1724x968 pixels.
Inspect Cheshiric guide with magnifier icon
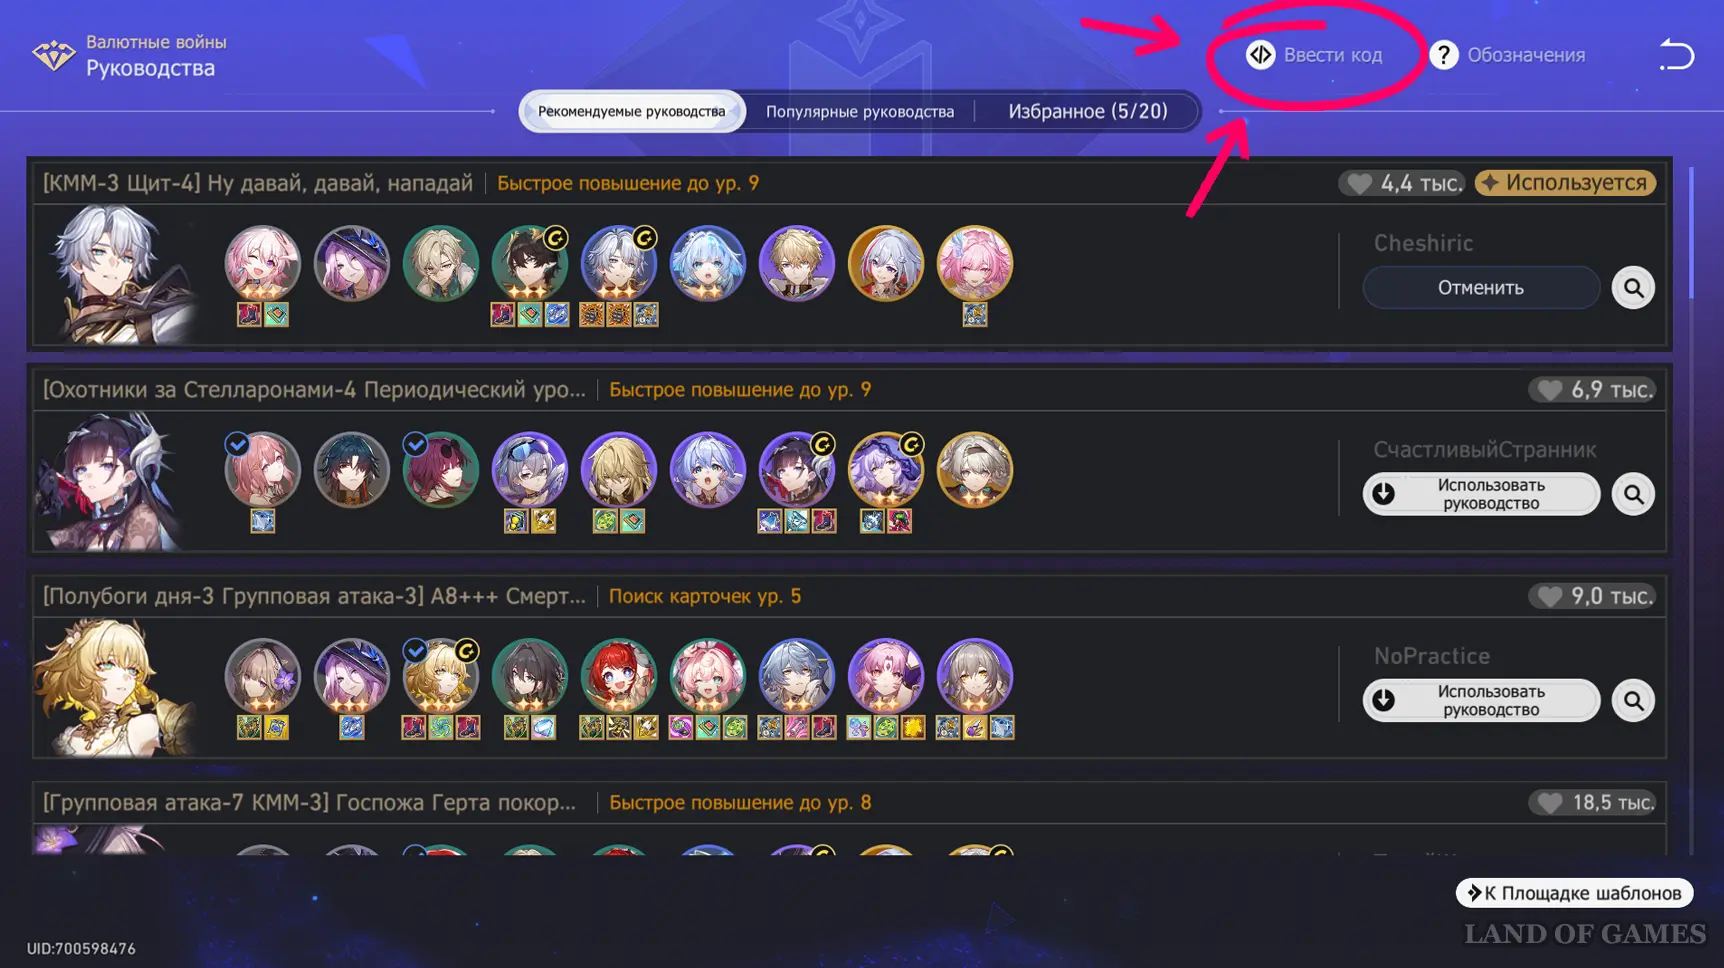click(x=1633, y=288)
